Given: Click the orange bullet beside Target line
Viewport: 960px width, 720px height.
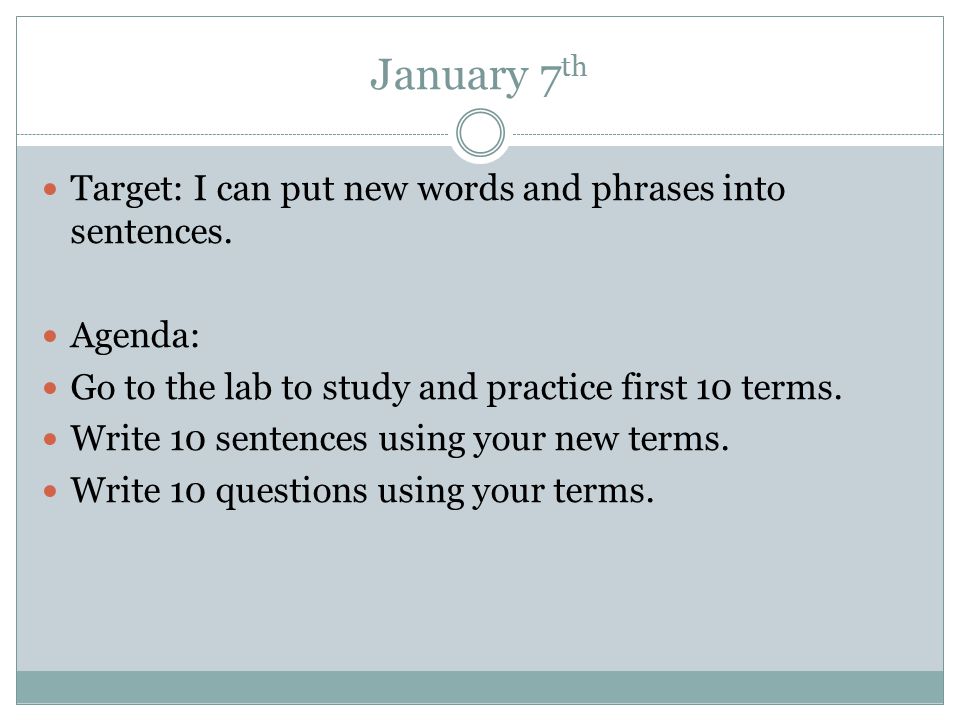Looking at the screenshot, I should [50, 189].
